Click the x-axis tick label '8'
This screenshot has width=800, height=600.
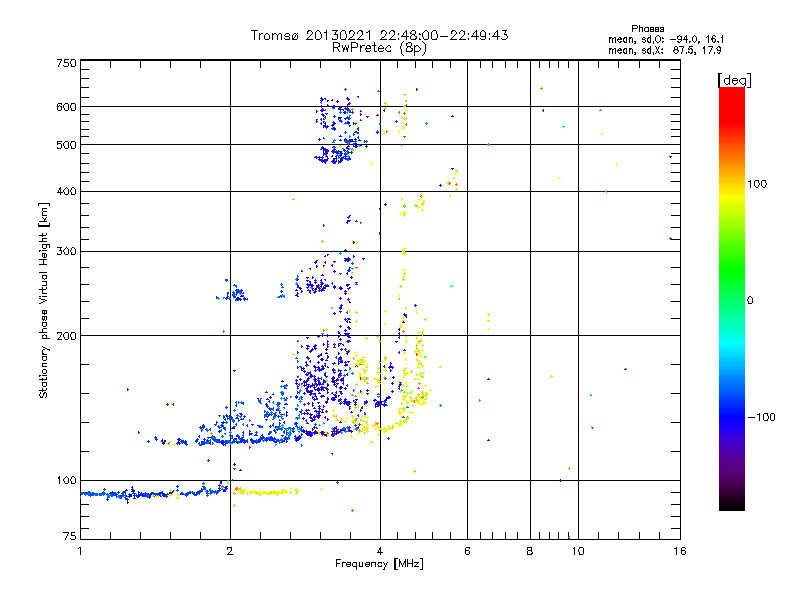530,551
